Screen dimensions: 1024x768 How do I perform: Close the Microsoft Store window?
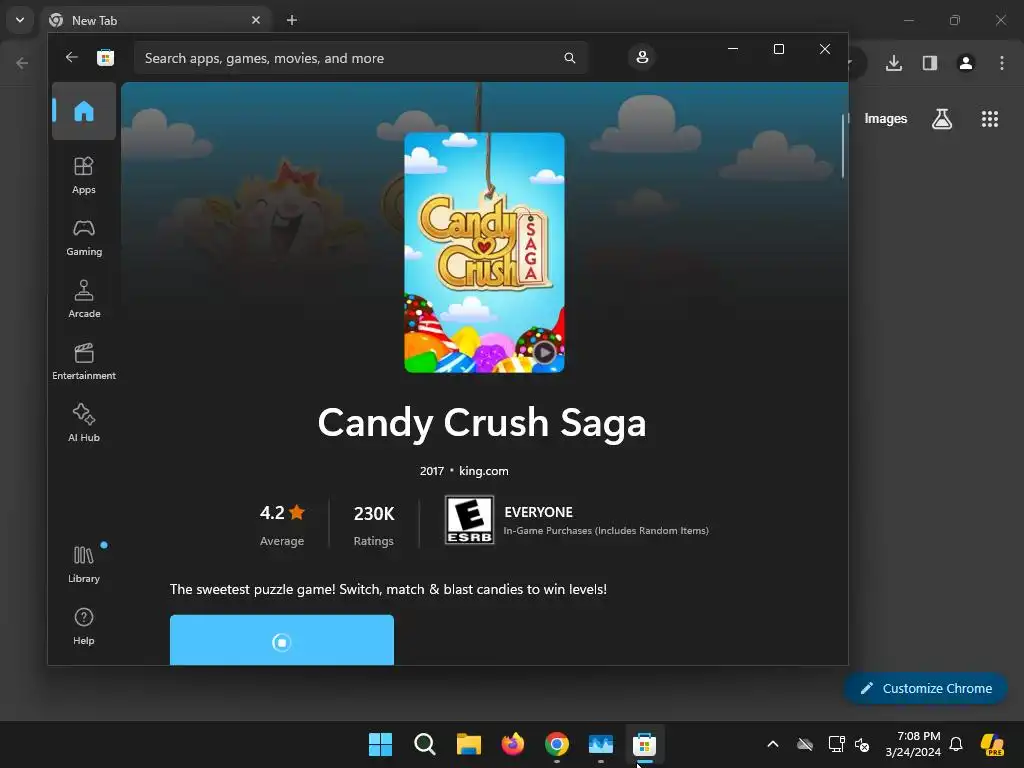[x=825, y=49]
